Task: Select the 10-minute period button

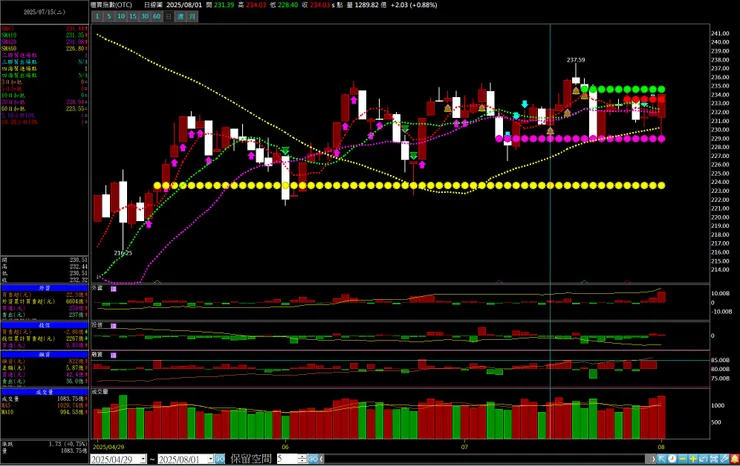Action: pyautogui.click(x=121, y=16)
